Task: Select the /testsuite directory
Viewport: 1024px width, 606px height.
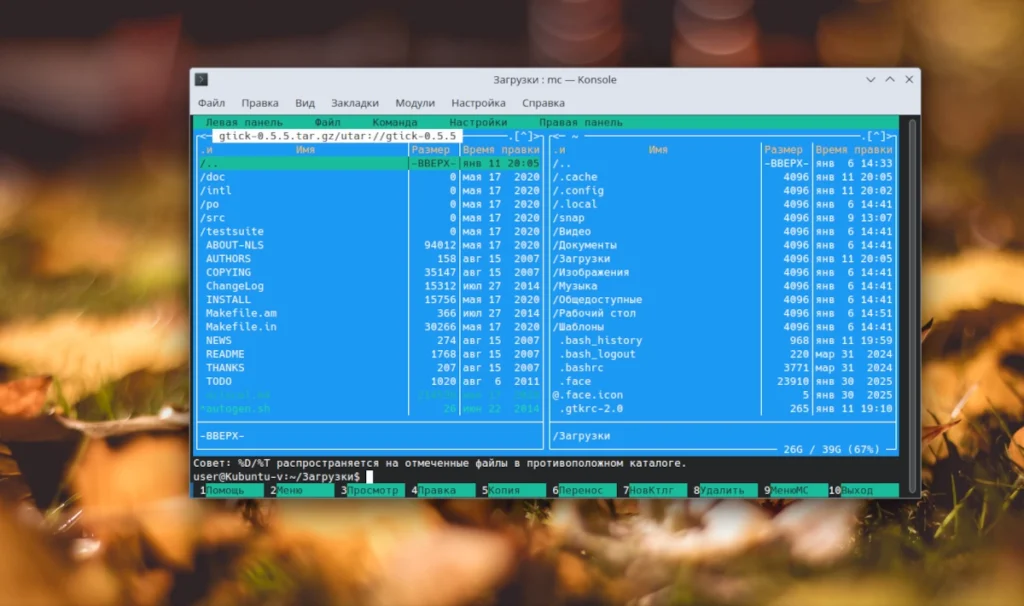Action: 370,232
